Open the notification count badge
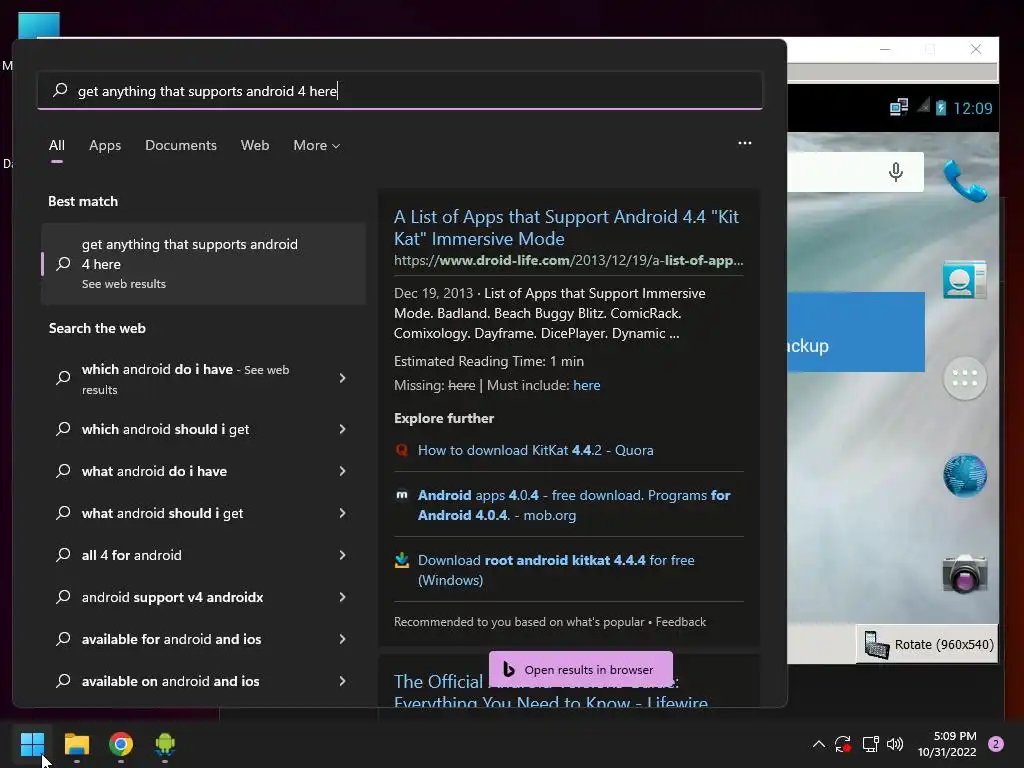This screenshot has width=1024, height=768. click(x=995, y=744)
